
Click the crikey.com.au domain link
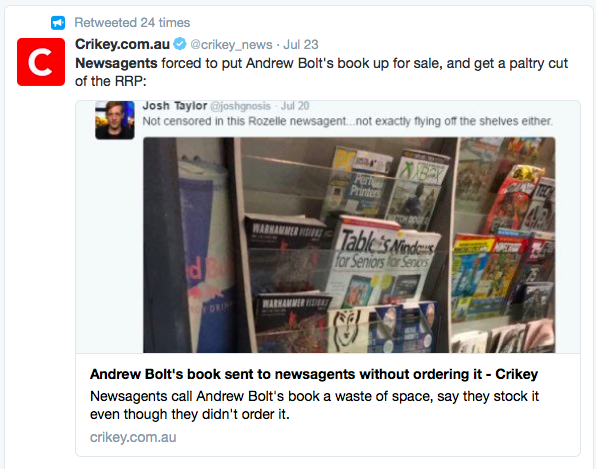pos(133,437)
